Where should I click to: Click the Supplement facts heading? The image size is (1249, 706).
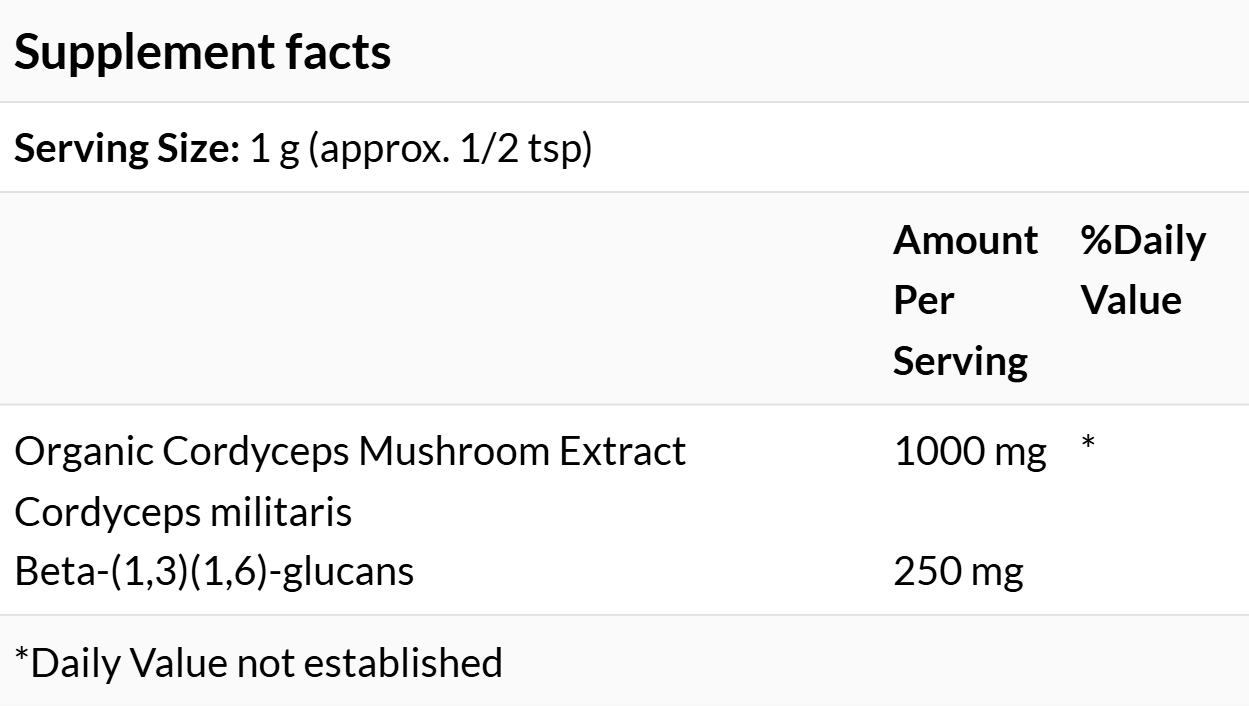(202, 52)
